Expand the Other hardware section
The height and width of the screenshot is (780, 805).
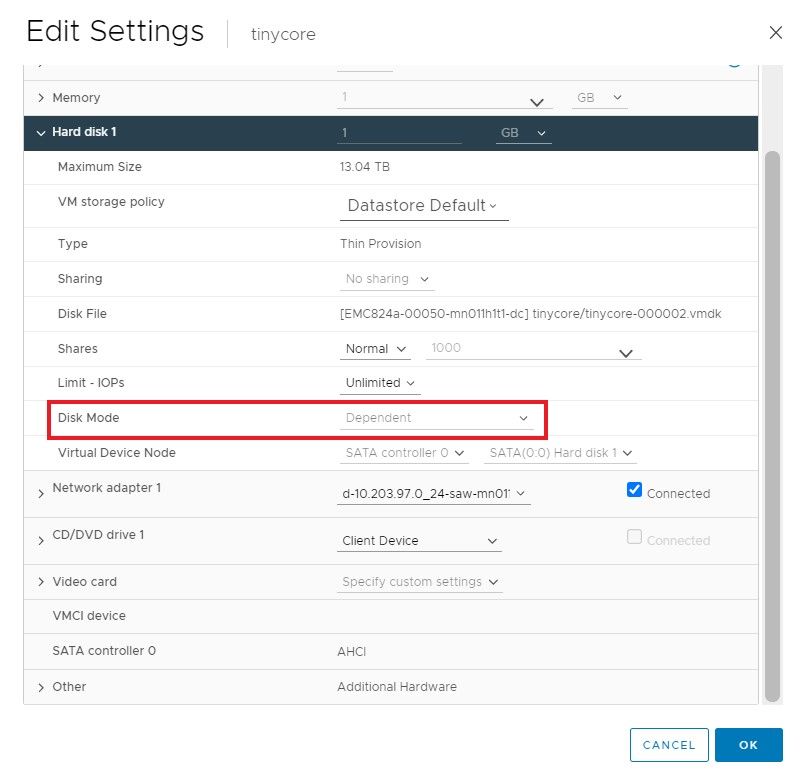41,687
